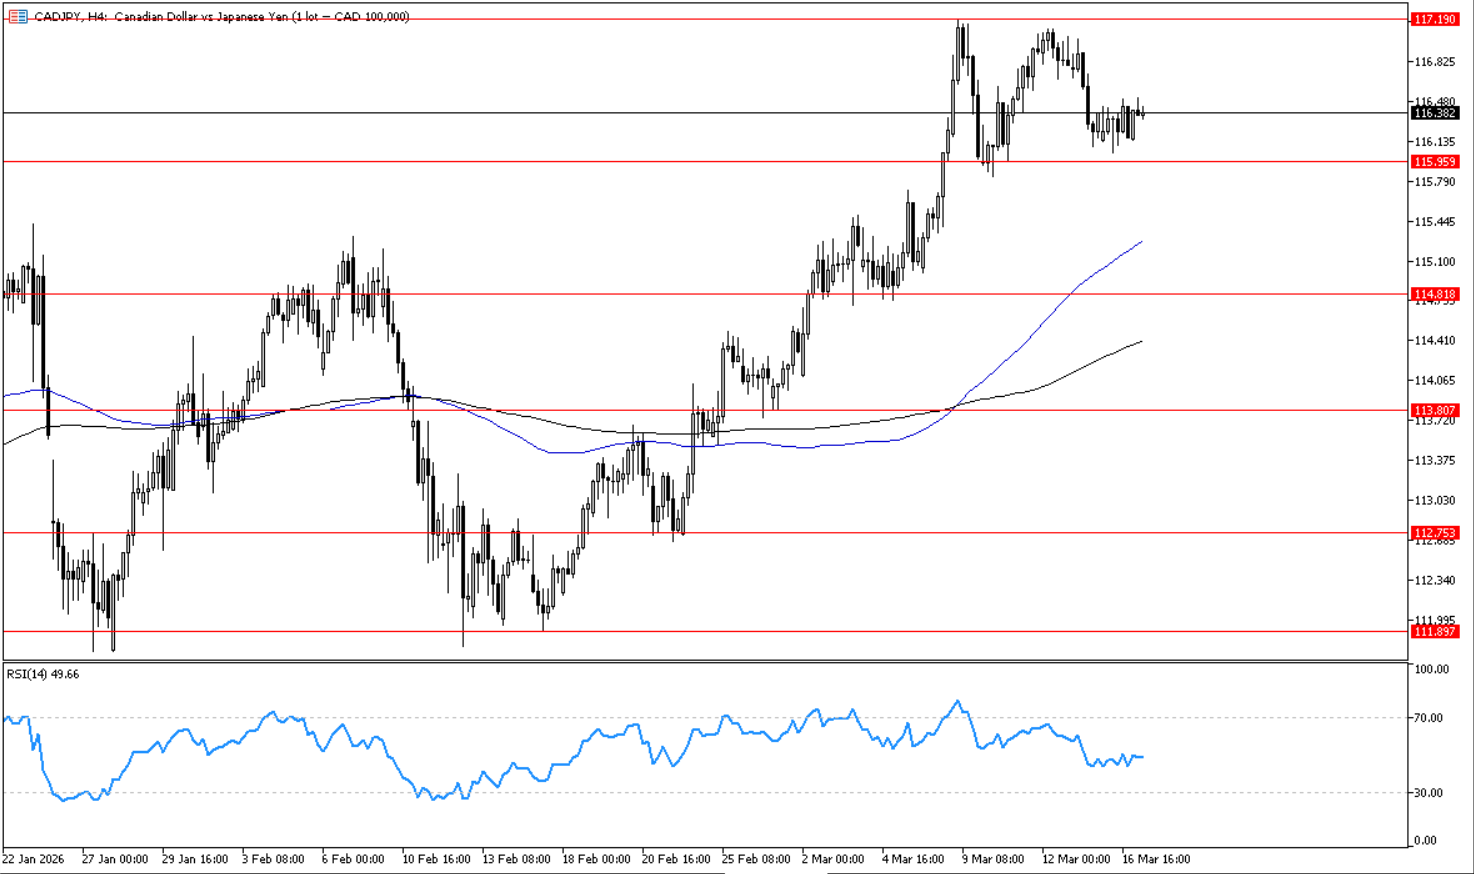
Task: Click the CADJPY, H4 chart title text
Action: tap(220, 17)
